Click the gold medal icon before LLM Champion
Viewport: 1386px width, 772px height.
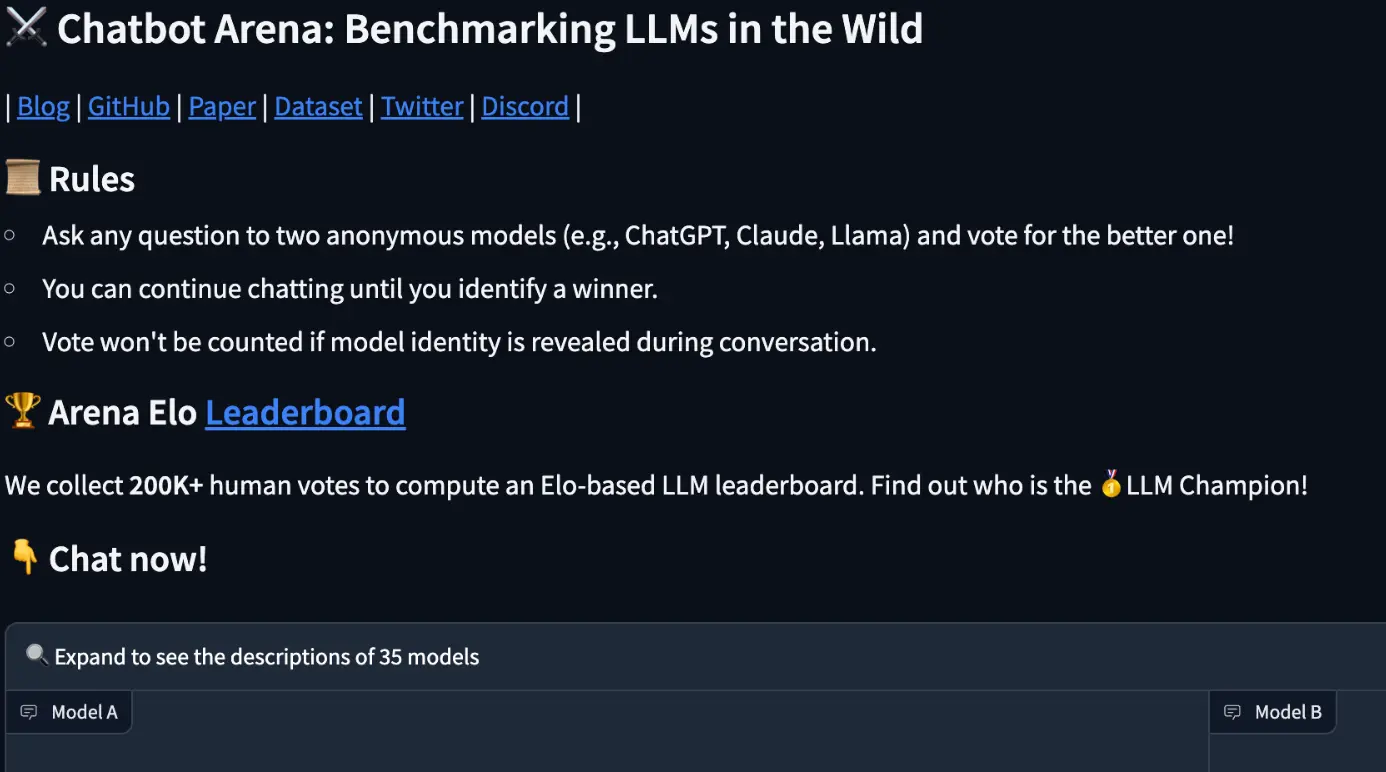(x=1111, y=485)
